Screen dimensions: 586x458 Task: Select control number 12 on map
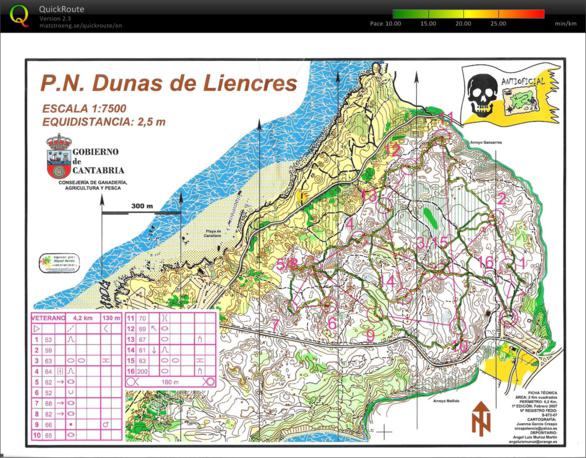[392, 150]
